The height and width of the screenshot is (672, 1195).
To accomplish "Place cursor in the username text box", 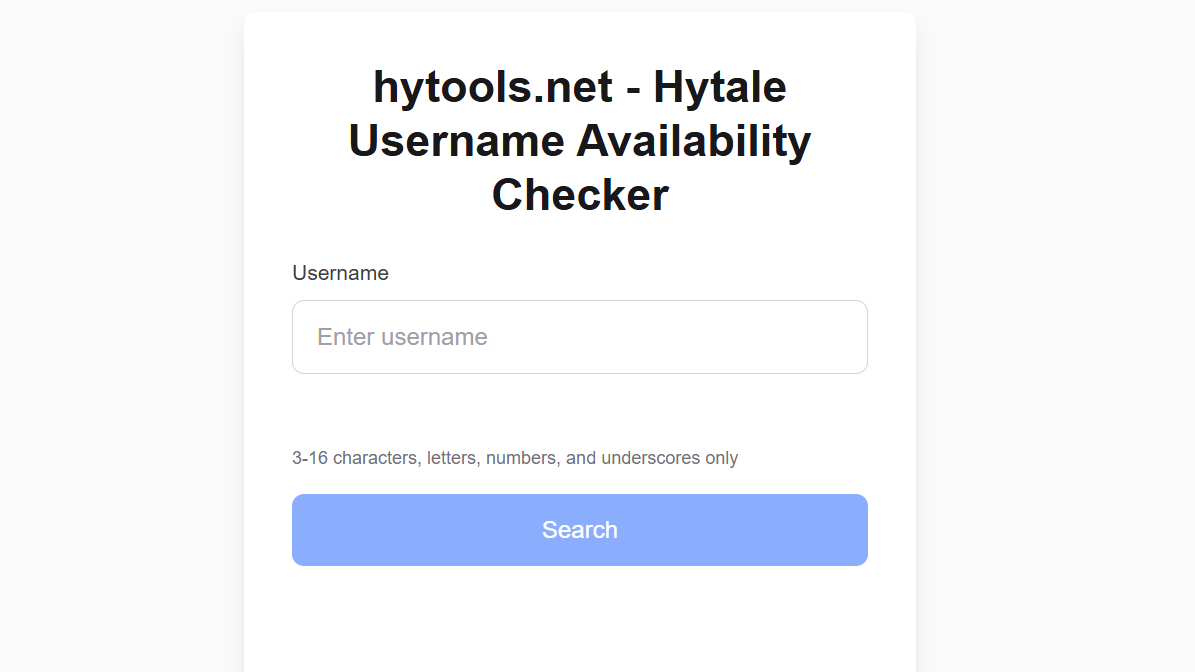I will pyautogui.click(x=579, y=337).
